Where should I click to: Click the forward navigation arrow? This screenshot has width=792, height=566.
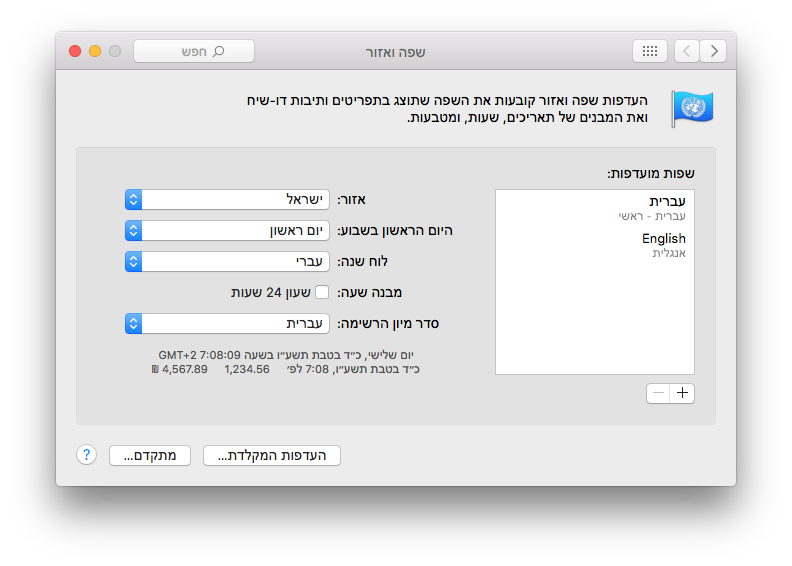[713, 51]
